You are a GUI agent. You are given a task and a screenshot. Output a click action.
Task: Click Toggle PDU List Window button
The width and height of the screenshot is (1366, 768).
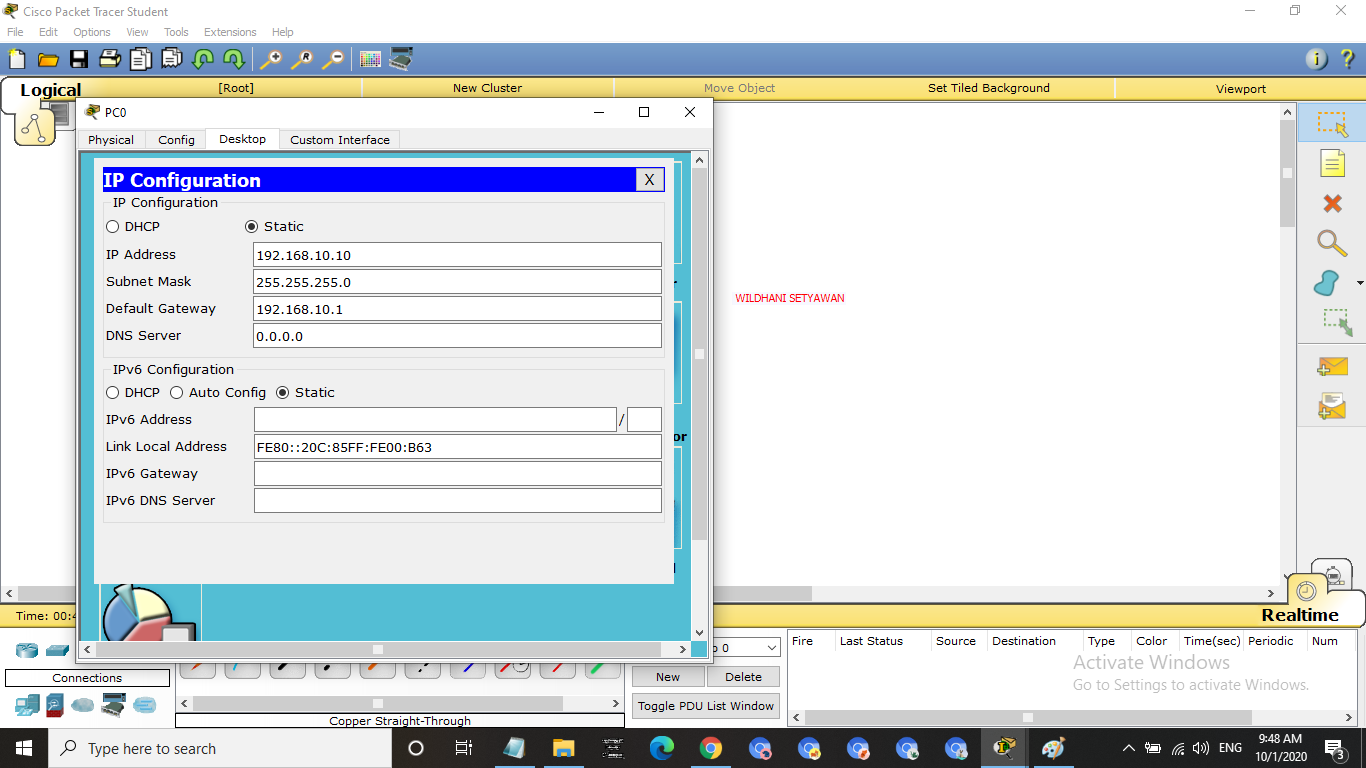(x=706, y=706)
